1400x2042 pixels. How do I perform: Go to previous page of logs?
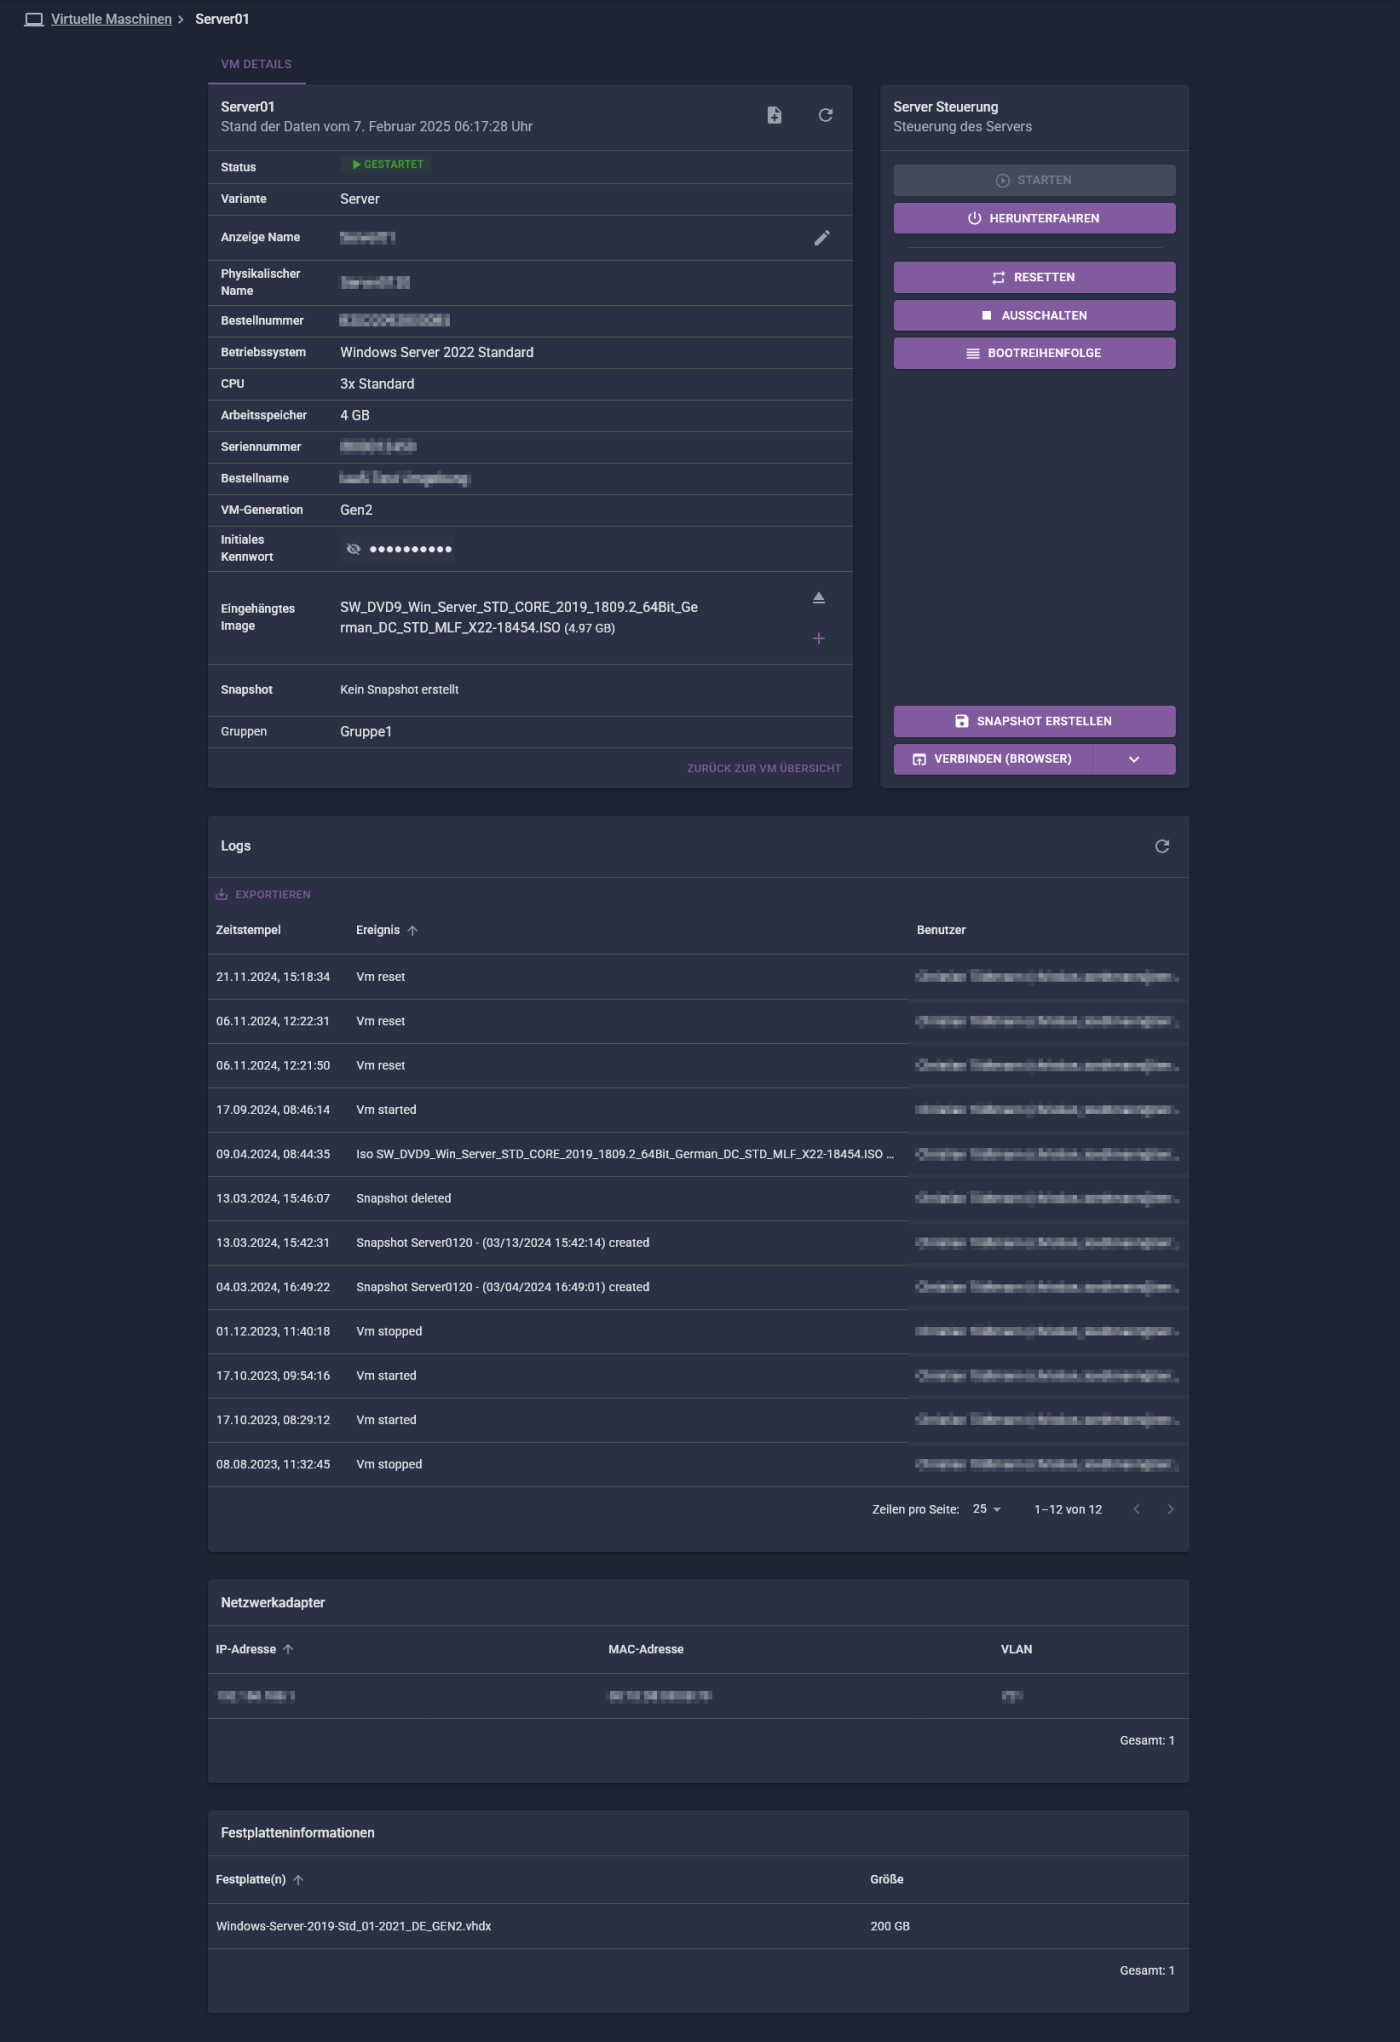(1136, 1509)
